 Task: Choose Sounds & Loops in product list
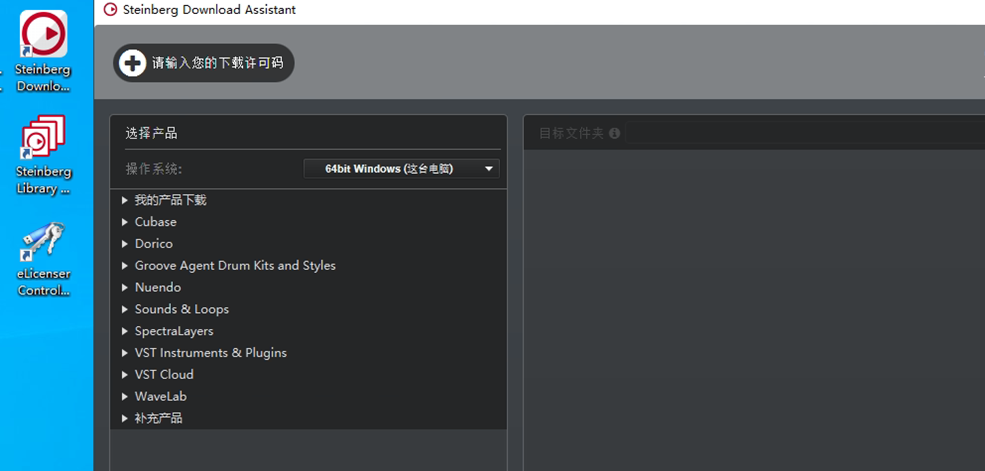(182, 310)
